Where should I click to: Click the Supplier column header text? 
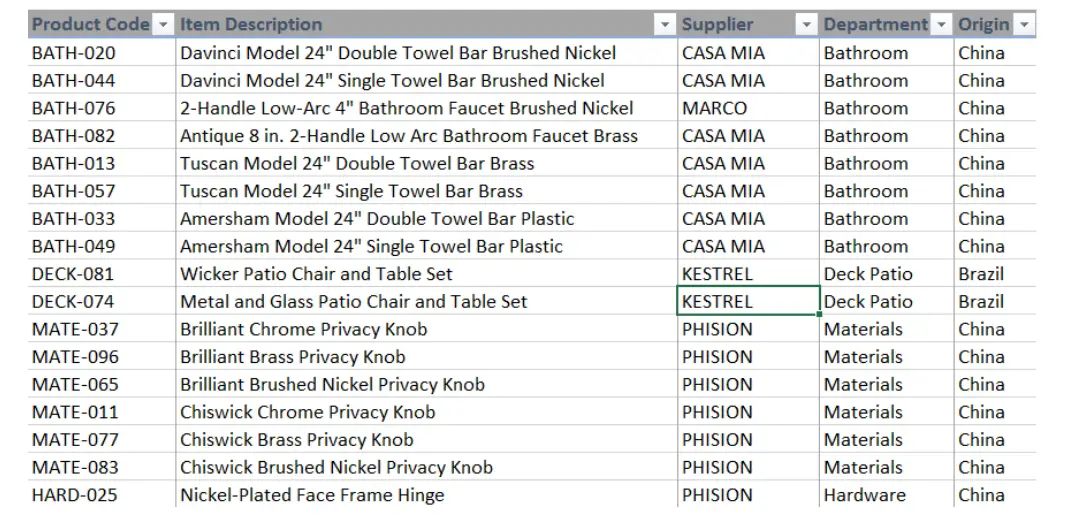coord(717,25)
